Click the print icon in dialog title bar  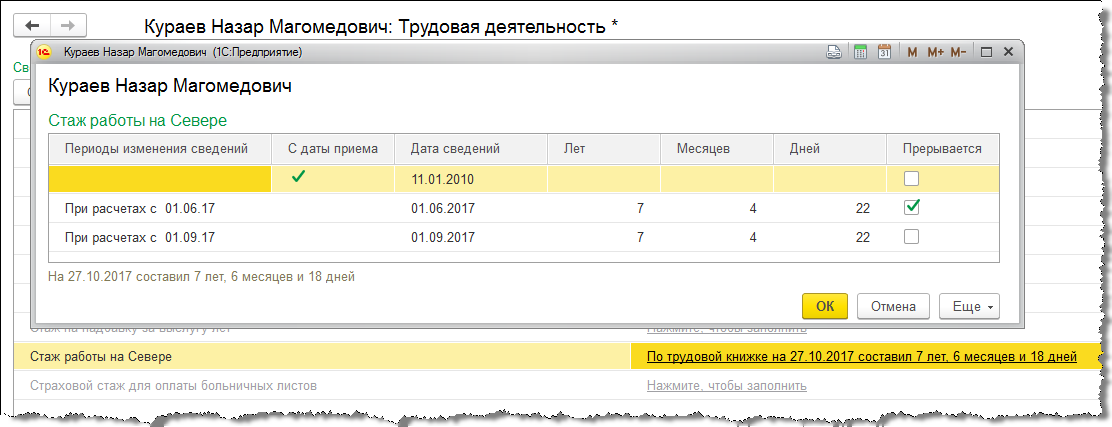(x=834, y=52)
